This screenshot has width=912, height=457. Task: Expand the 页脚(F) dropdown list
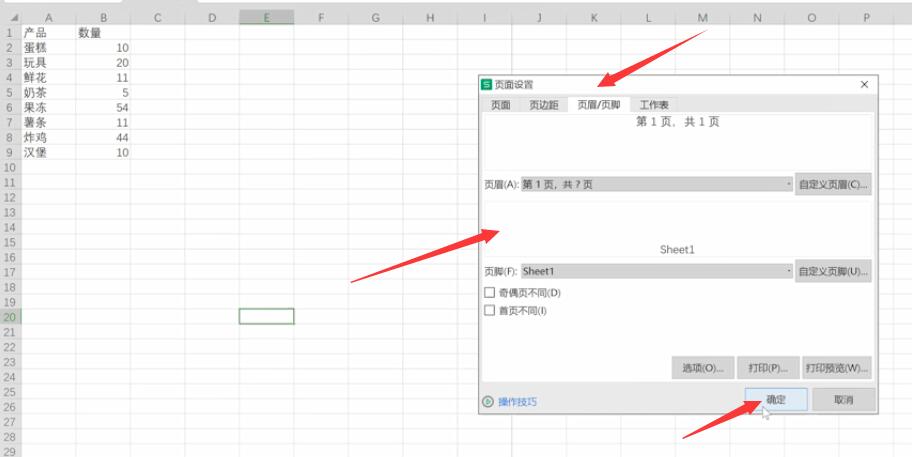789,271
